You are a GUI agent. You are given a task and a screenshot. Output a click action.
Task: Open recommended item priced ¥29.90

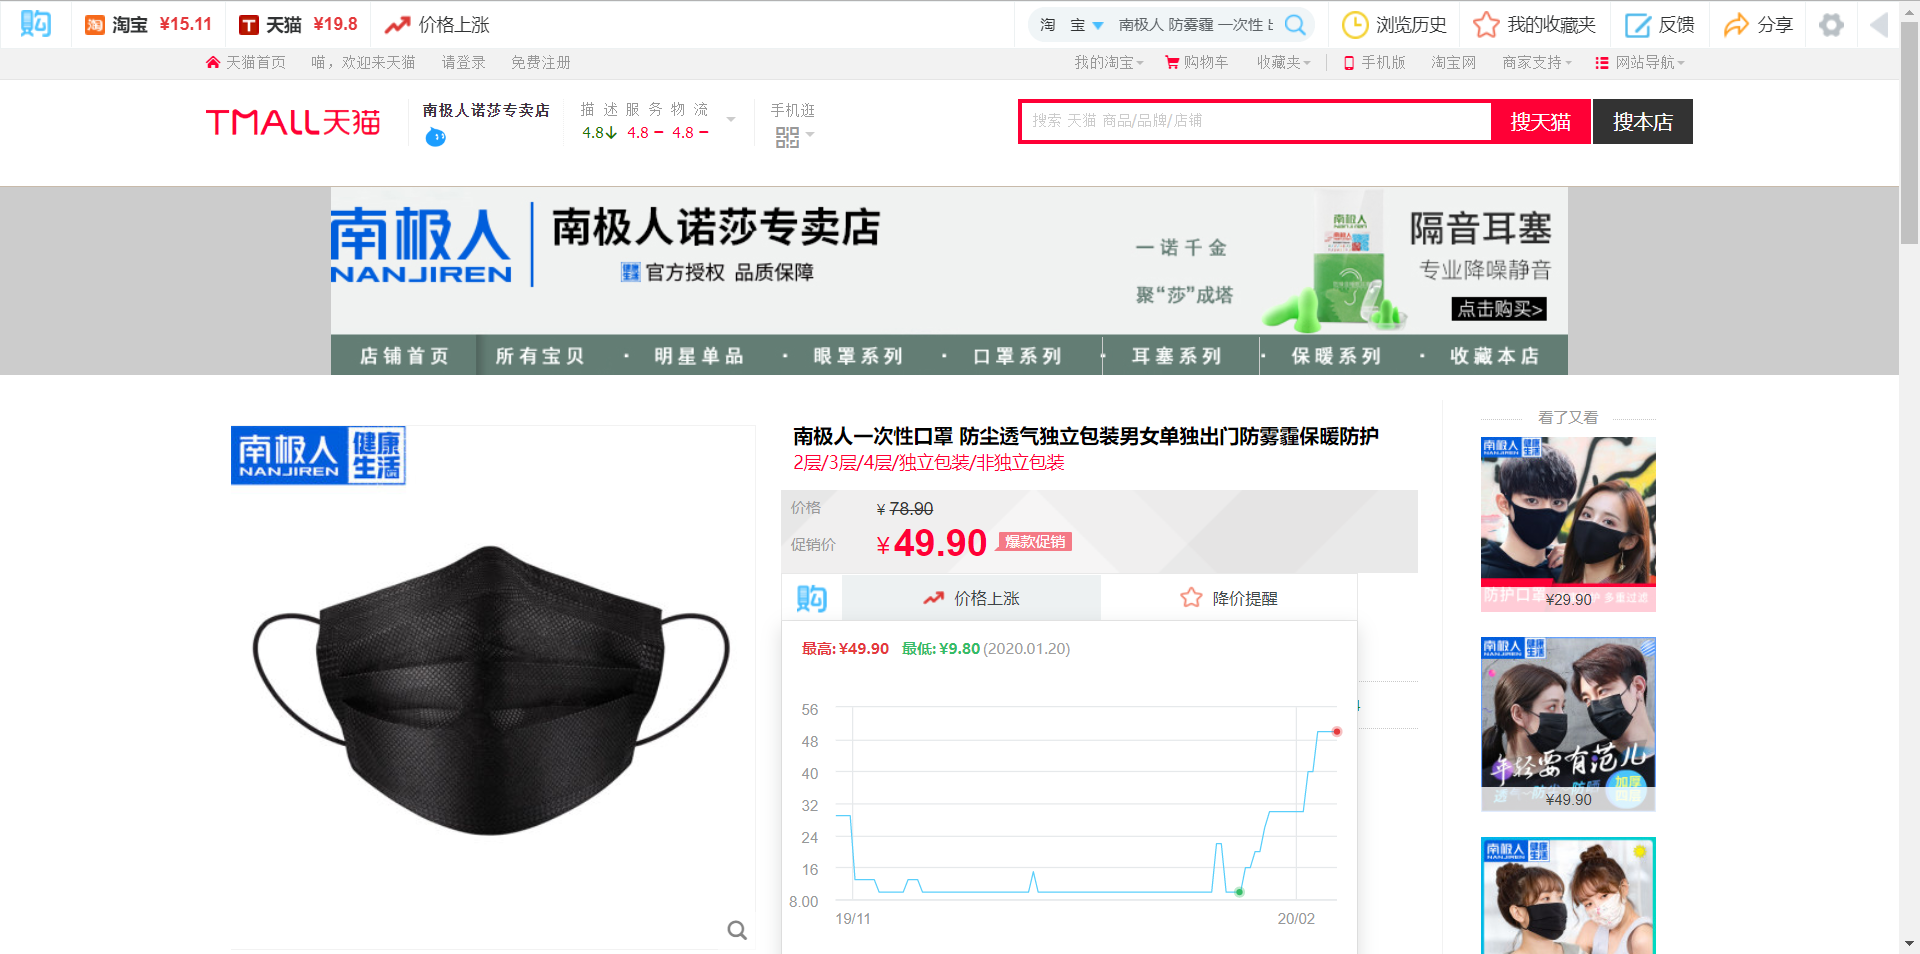(1568, 524)
